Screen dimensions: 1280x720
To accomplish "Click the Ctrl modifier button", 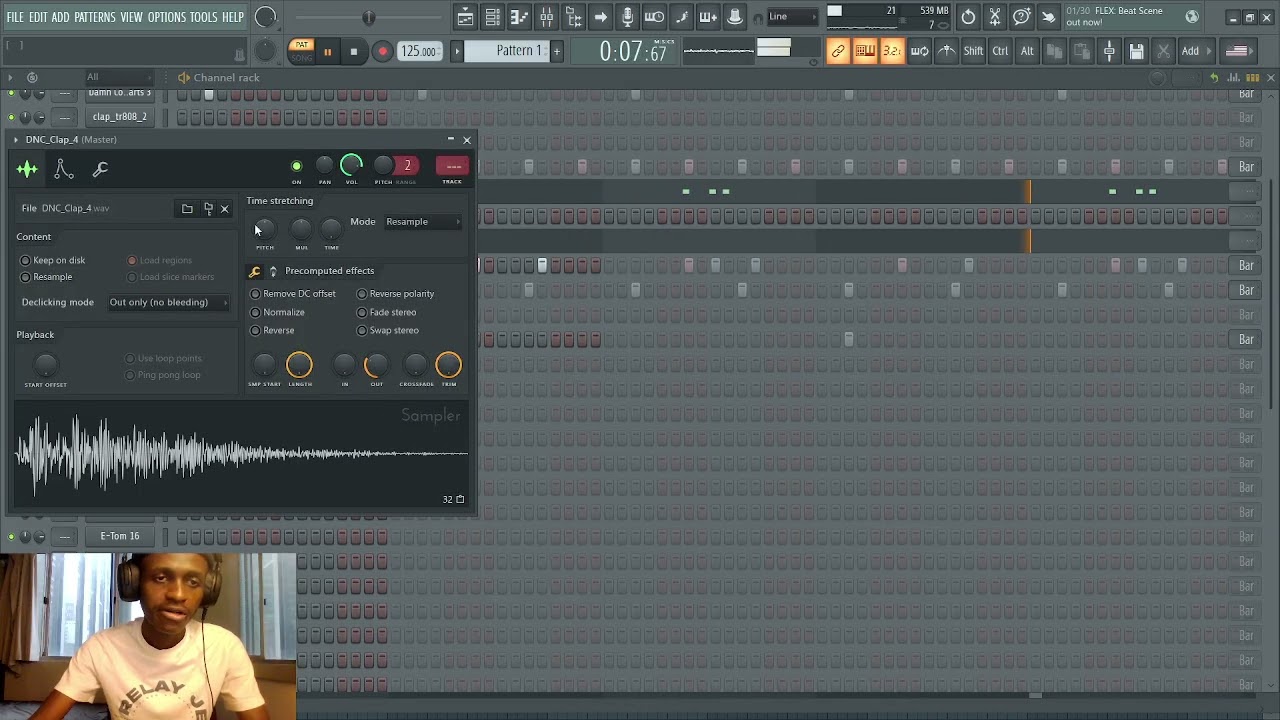I will (1000, 51).
